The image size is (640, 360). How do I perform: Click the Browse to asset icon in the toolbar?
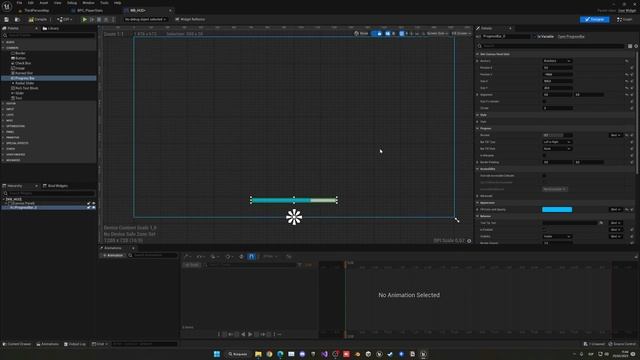17,19
